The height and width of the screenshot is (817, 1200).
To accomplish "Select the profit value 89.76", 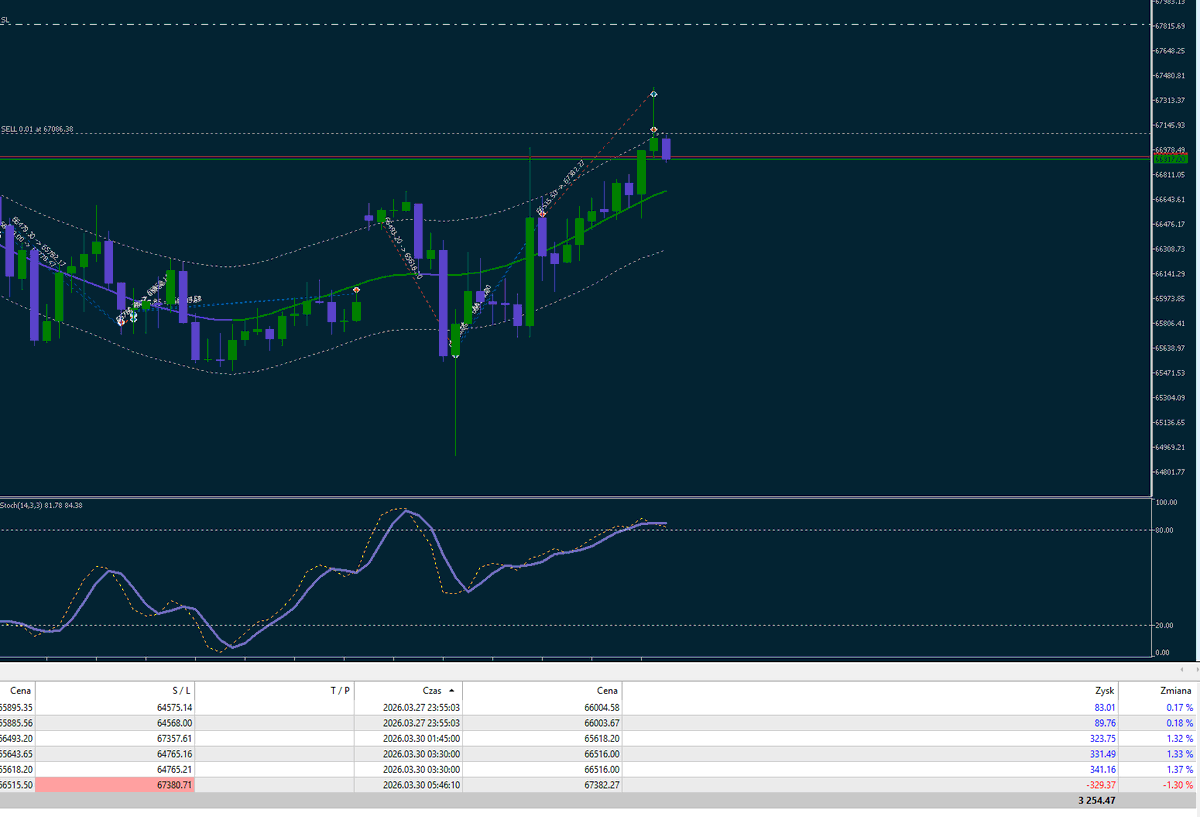I will tap(1104, 722).
